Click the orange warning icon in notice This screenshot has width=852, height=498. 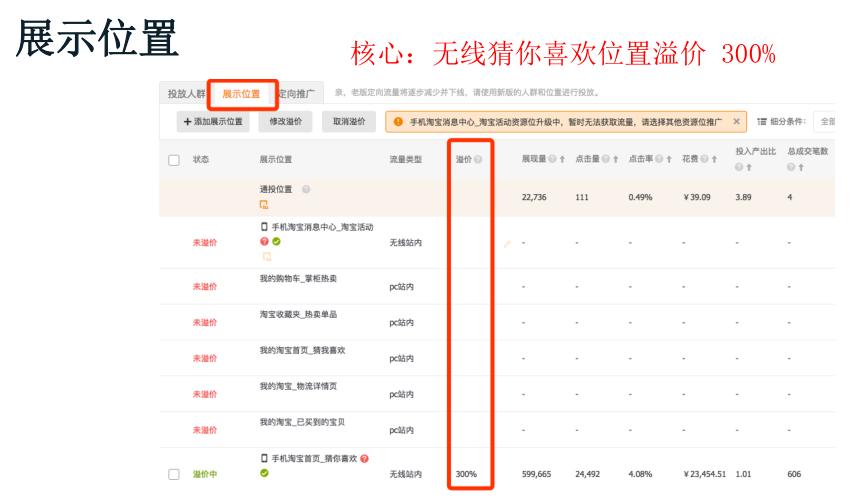coord(398,122)
